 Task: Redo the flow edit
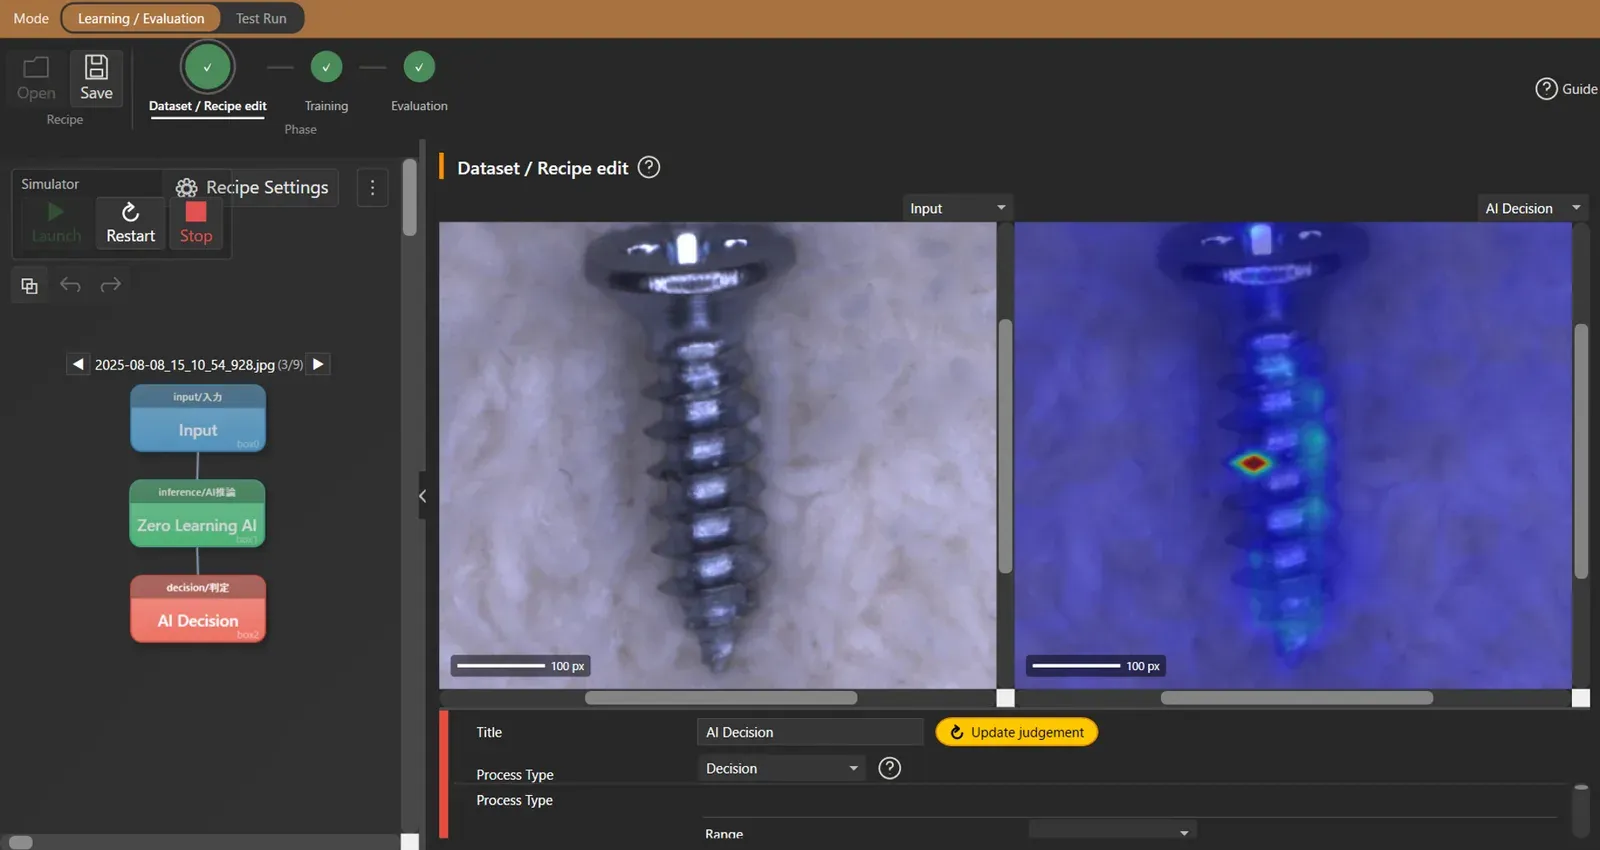click(110, 285)
